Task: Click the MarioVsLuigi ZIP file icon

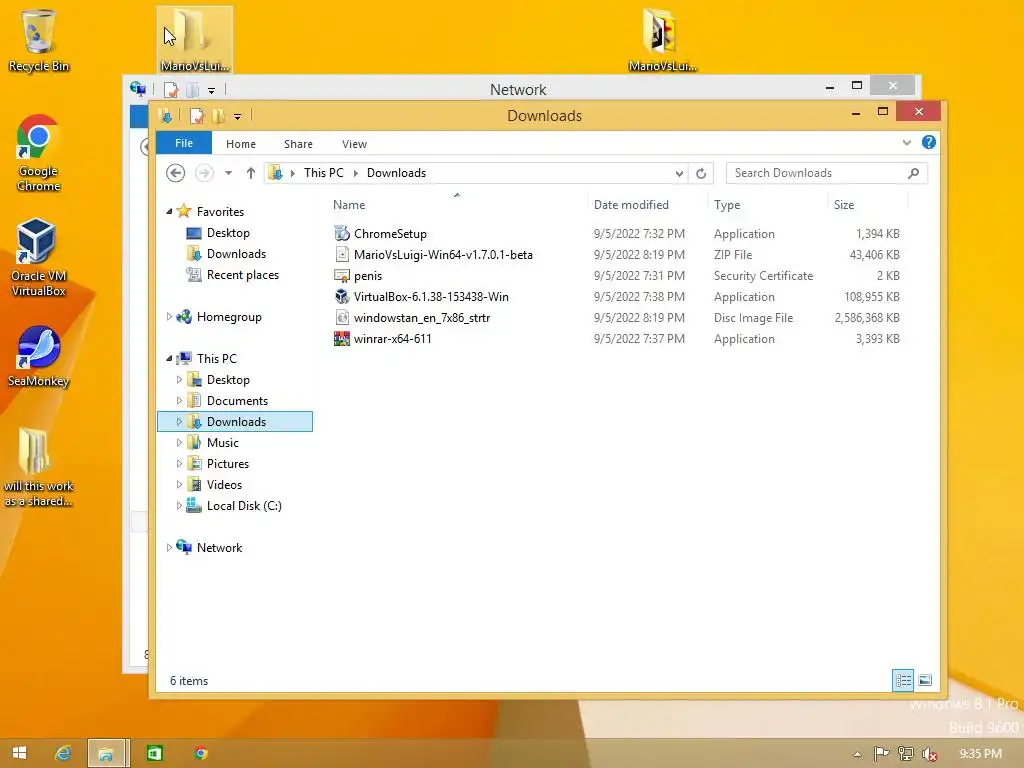Action: (342, 255)
